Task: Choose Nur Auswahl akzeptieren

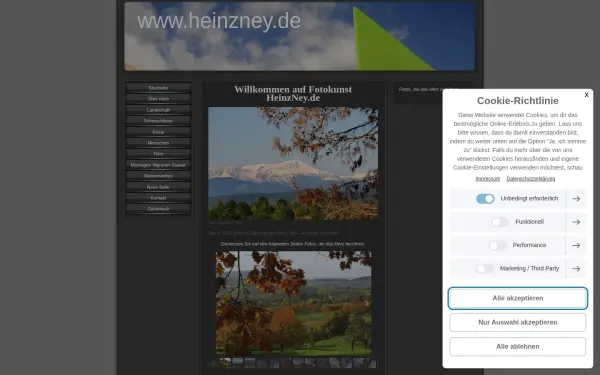Action: 517,322
